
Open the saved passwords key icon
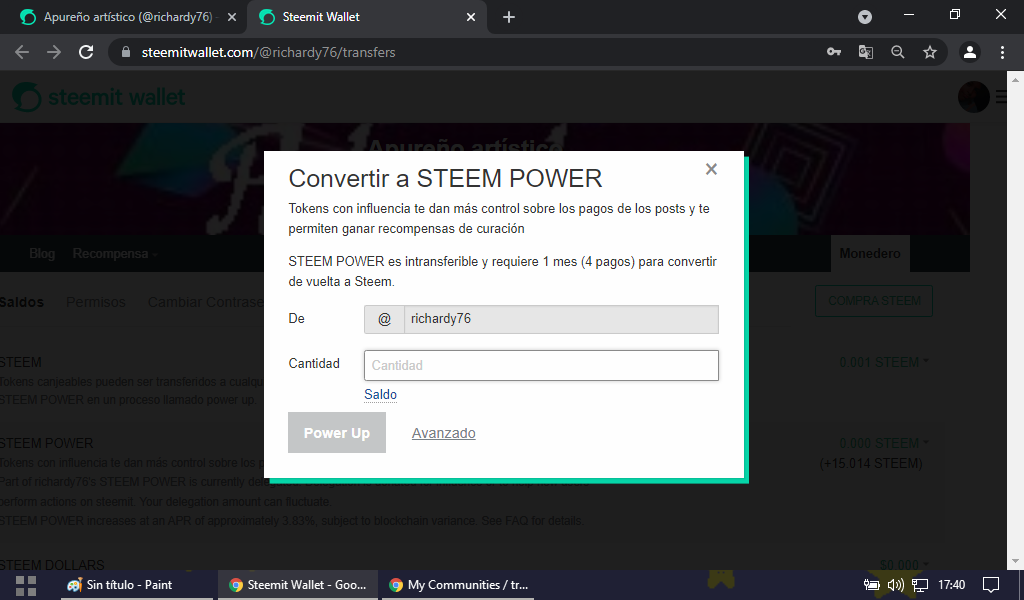[834, 52]
